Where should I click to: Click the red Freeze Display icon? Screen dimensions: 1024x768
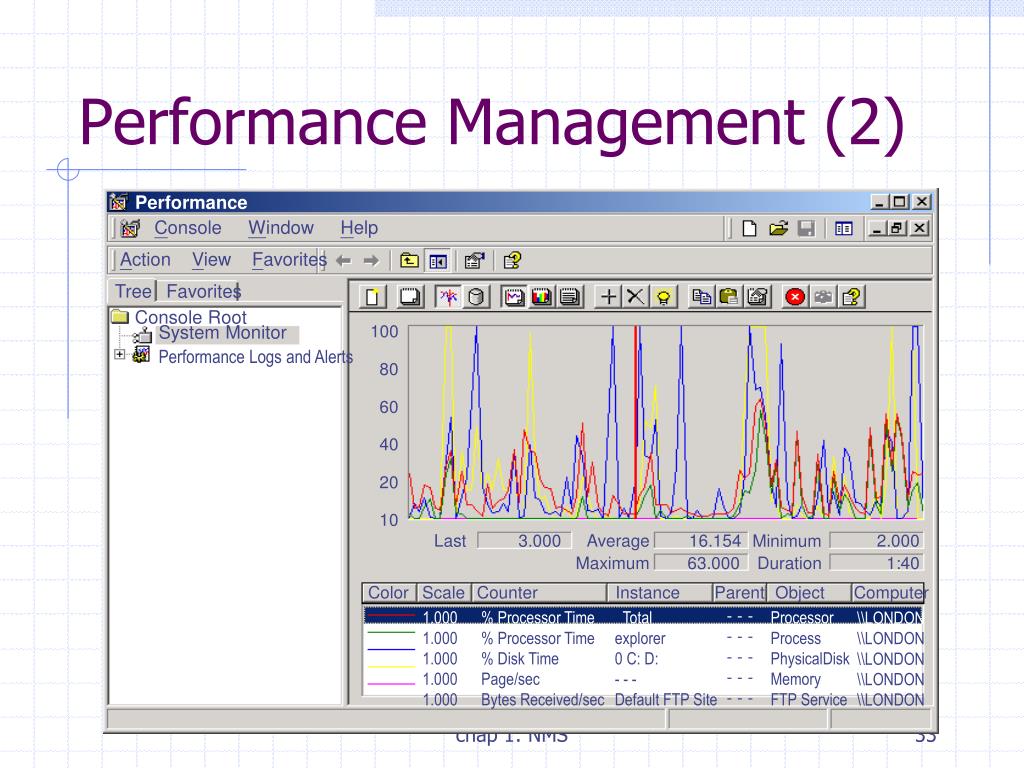coord(795,297)
